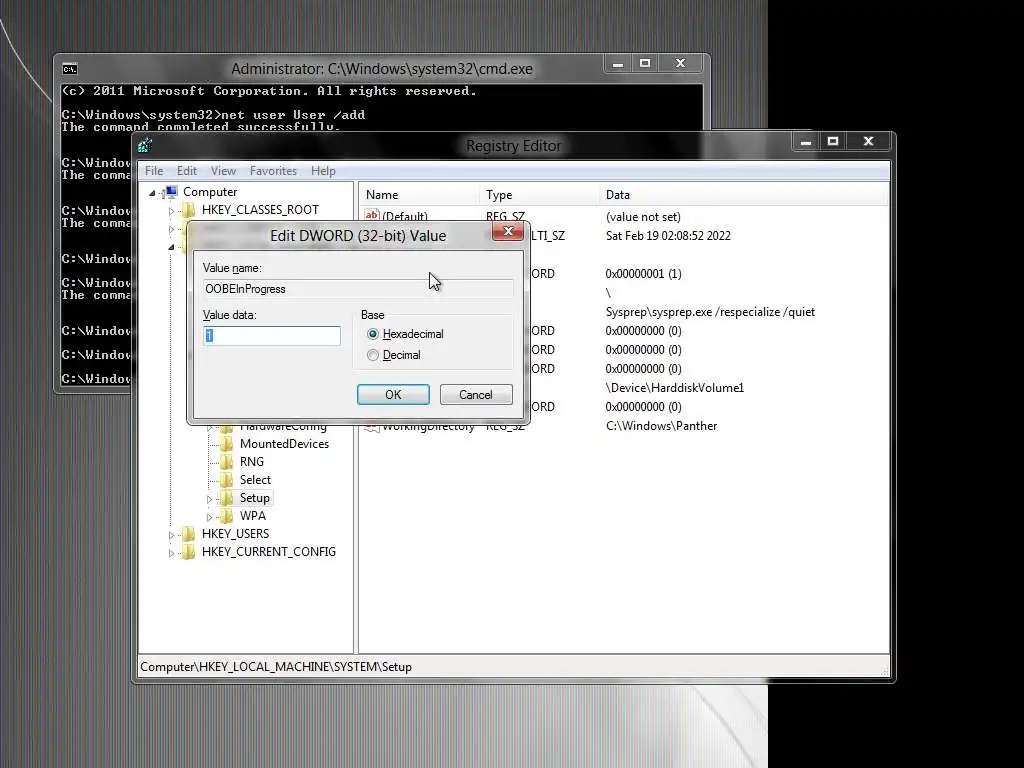Click the HKEY_CURRENT_CONFIG folder icon
The width and height of the screenshot is (1024, 768).
189,552
